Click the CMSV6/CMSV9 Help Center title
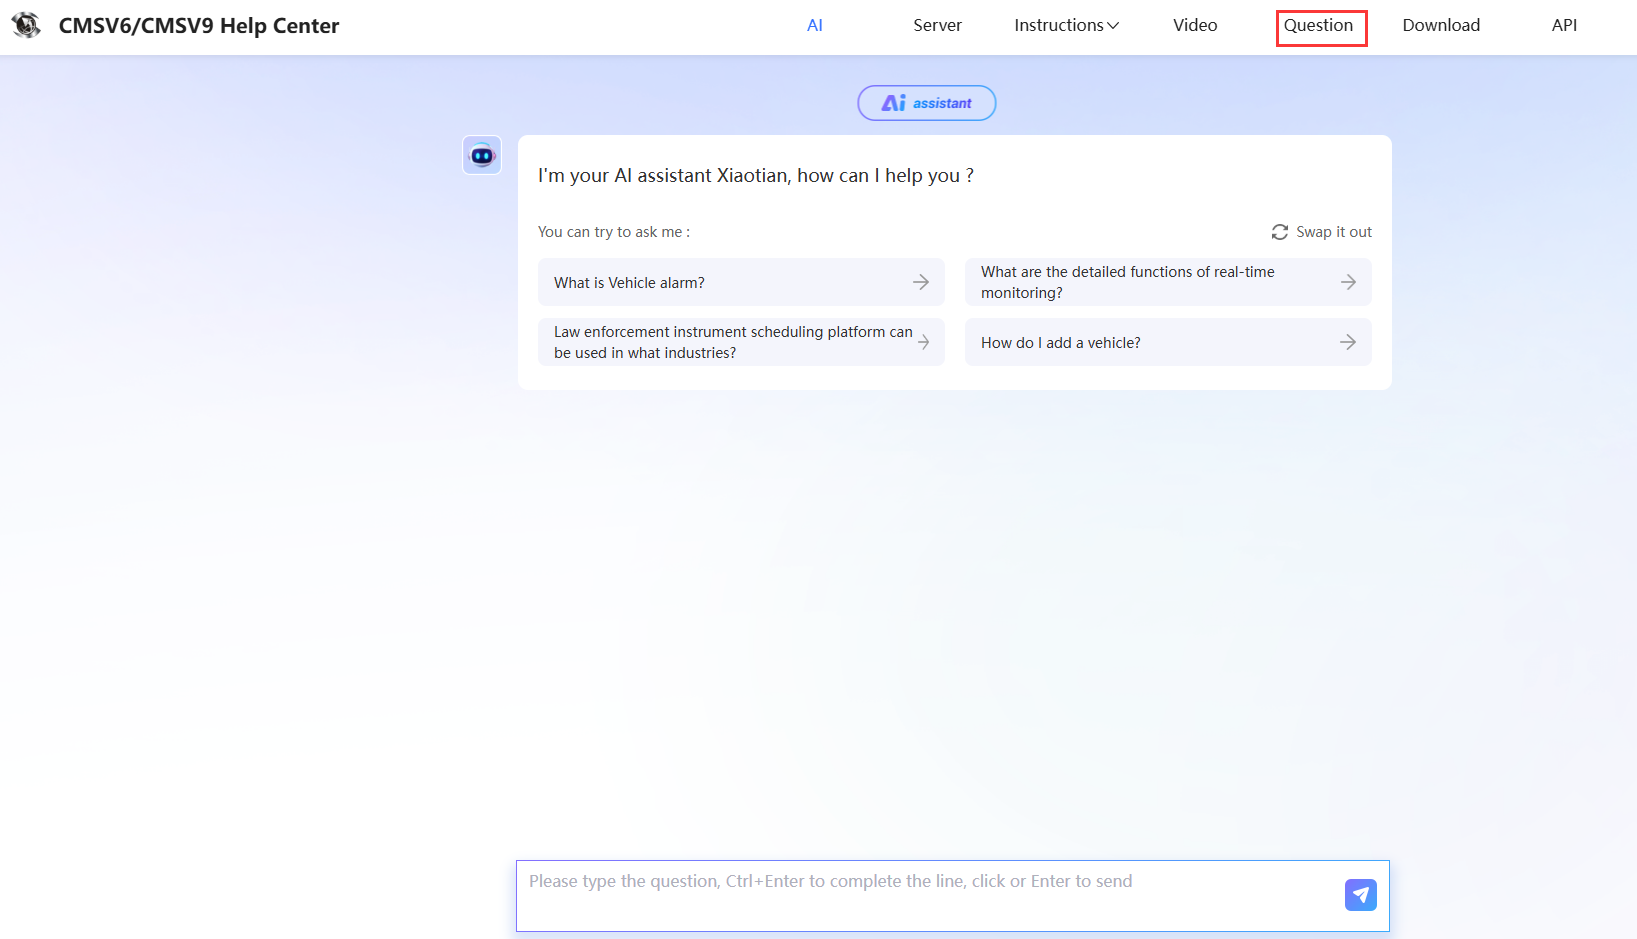This screenshot has height=939, width=1637. click(x=199, y=26)
